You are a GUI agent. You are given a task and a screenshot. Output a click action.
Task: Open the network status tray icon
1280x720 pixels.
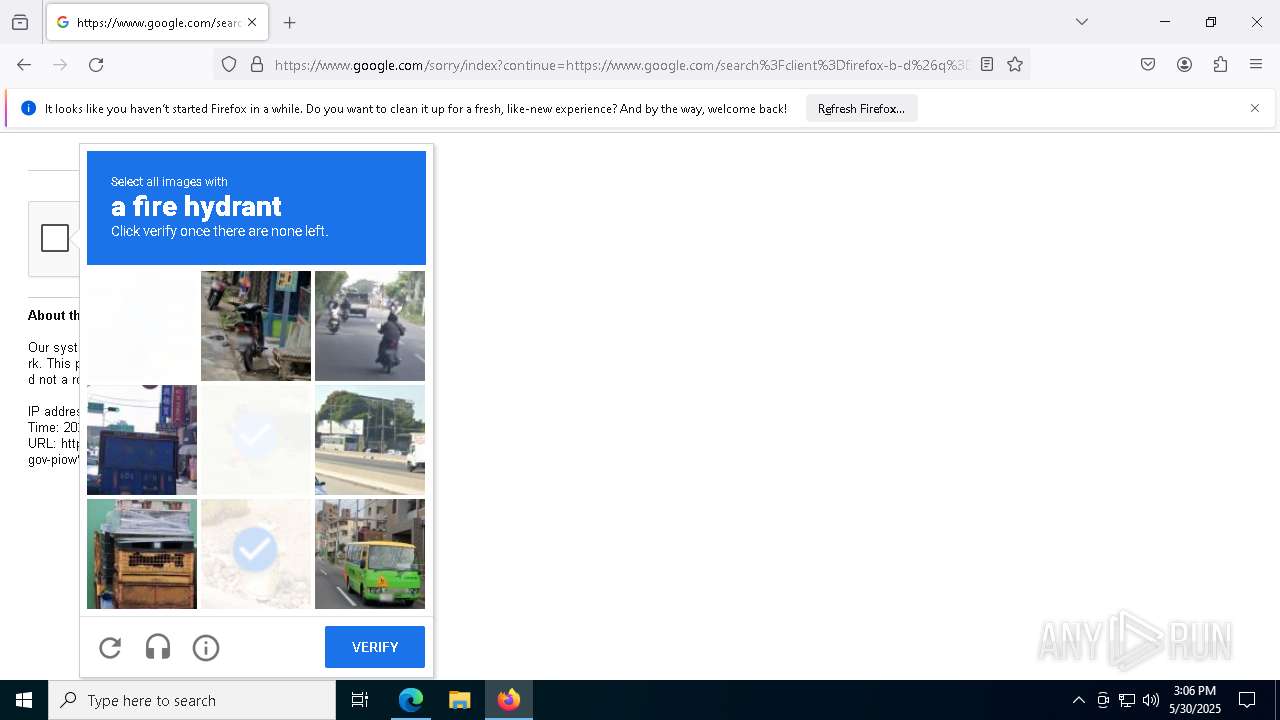[x=1126, y=700]
